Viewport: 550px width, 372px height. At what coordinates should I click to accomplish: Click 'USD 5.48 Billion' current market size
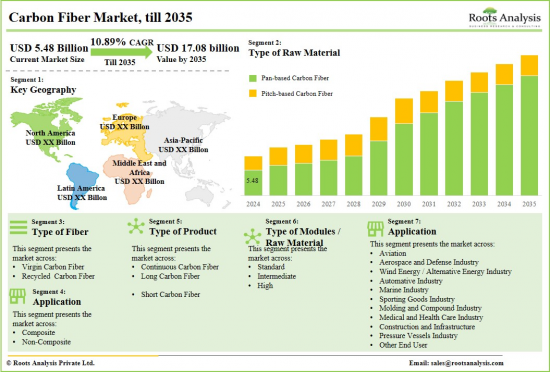49,48
